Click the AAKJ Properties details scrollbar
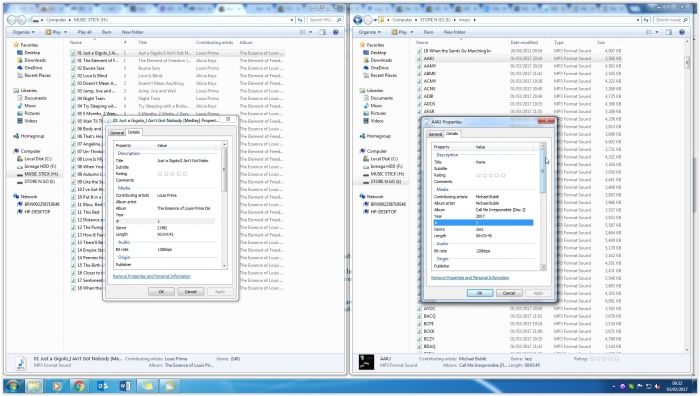Screen dimensions: 700x396 [543, 206]
